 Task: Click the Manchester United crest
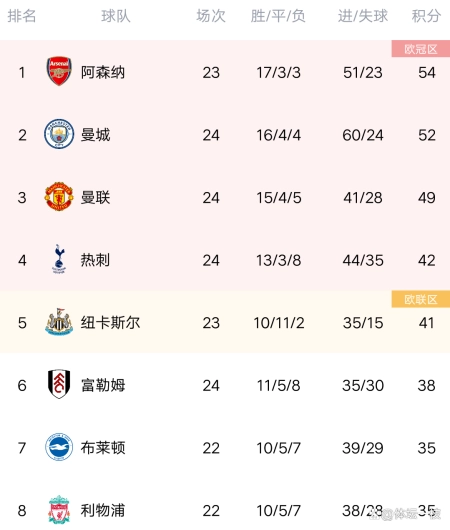pyautogui.click(x=59, y=196)
